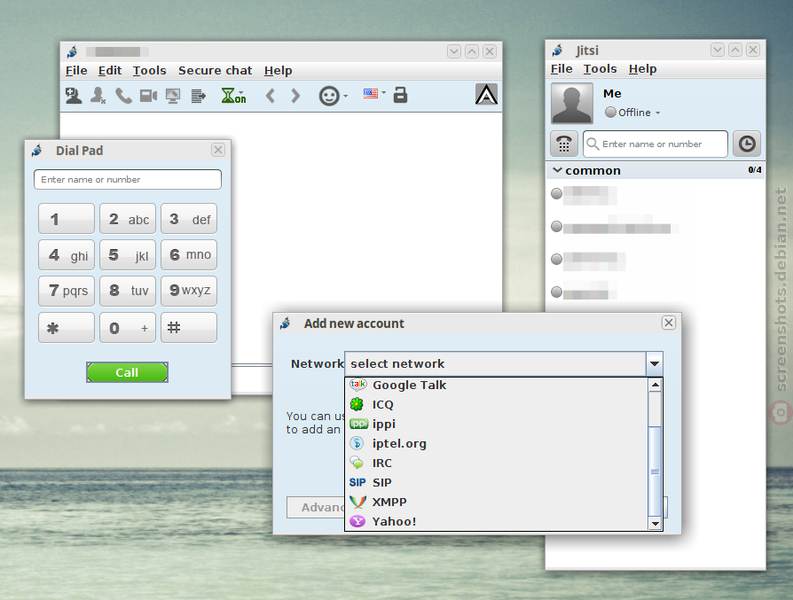Select the second contact in common group
Viewport: 793px width, 600px height.
(x=655, y=227)
